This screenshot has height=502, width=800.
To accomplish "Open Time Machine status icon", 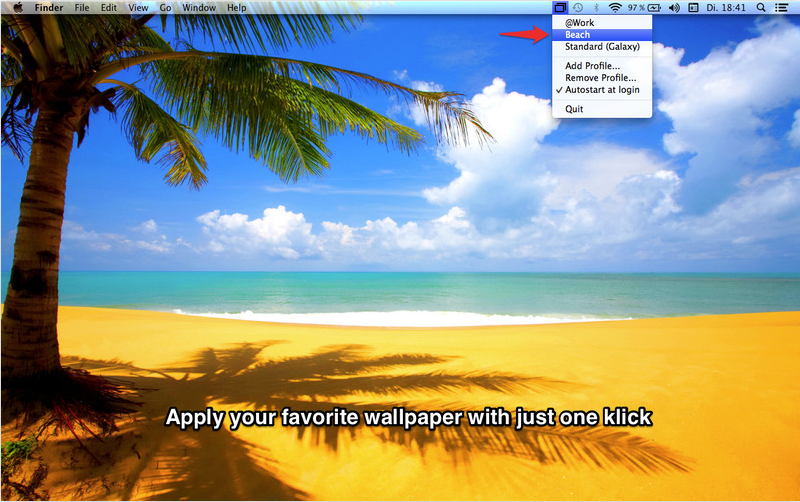I will click(x=578, y=7).
